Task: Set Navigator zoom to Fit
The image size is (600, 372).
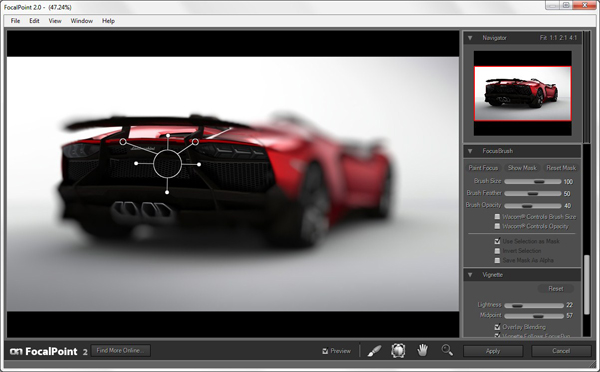Action: click(543, 38)
